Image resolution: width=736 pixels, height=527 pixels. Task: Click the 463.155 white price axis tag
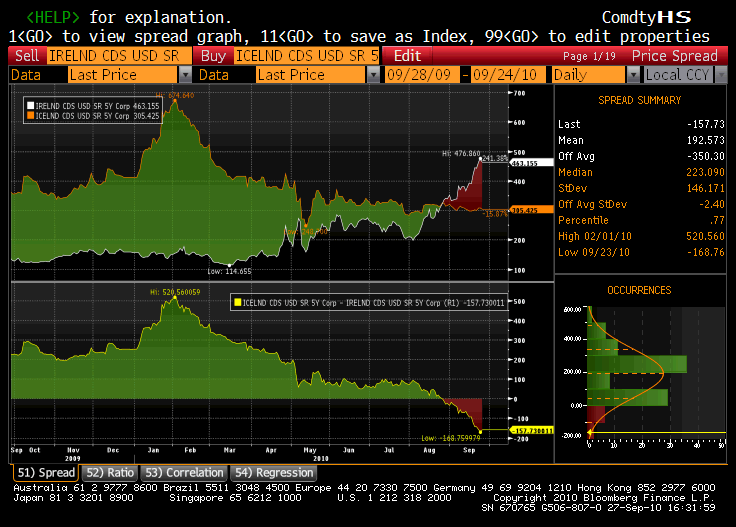click(x=531, y=163)
